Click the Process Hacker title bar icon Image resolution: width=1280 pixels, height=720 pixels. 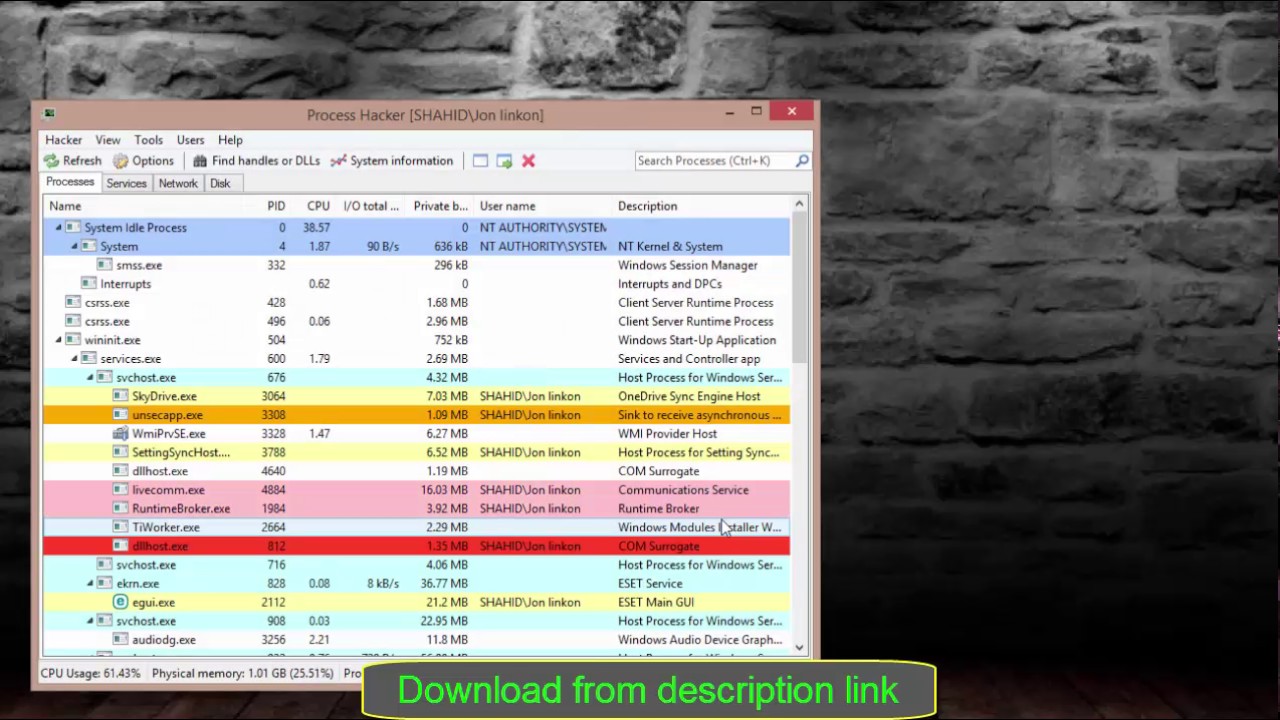pyautogui.click(x=50, y=114)
